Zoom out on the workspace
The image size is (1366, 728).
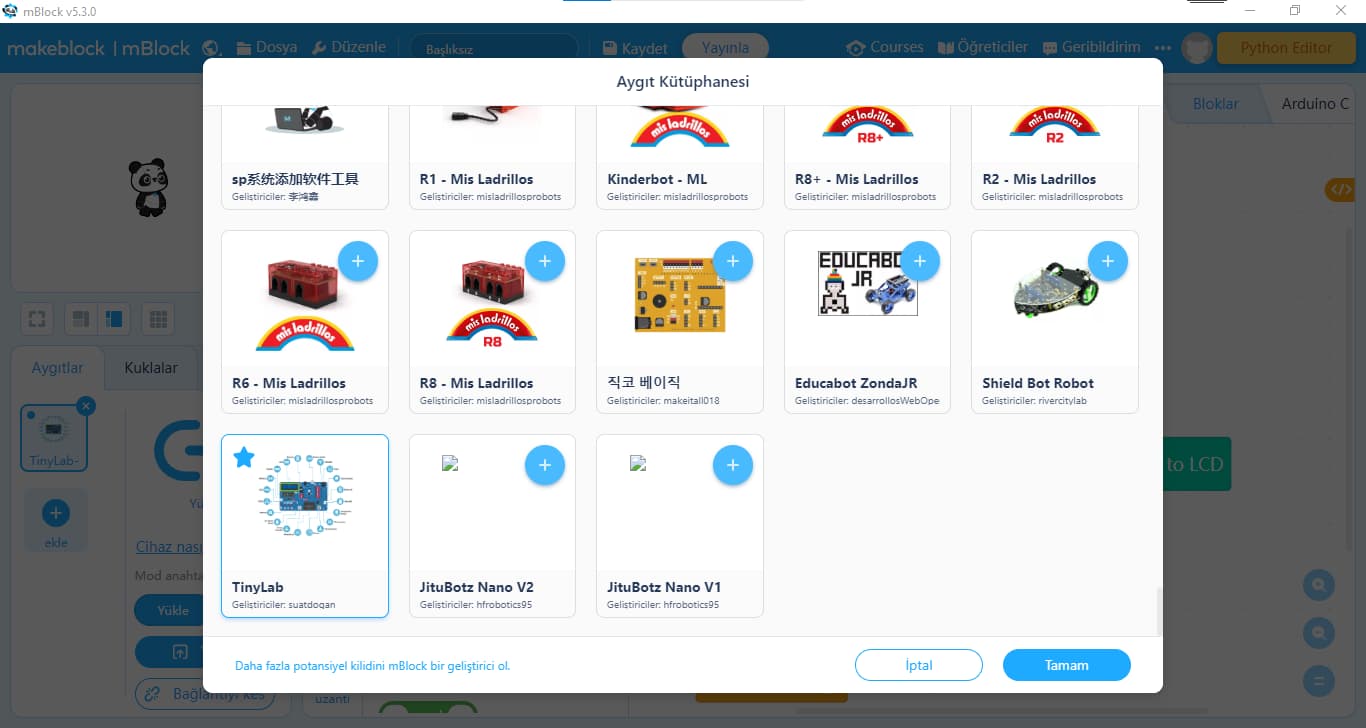(x=1319, y=633)
